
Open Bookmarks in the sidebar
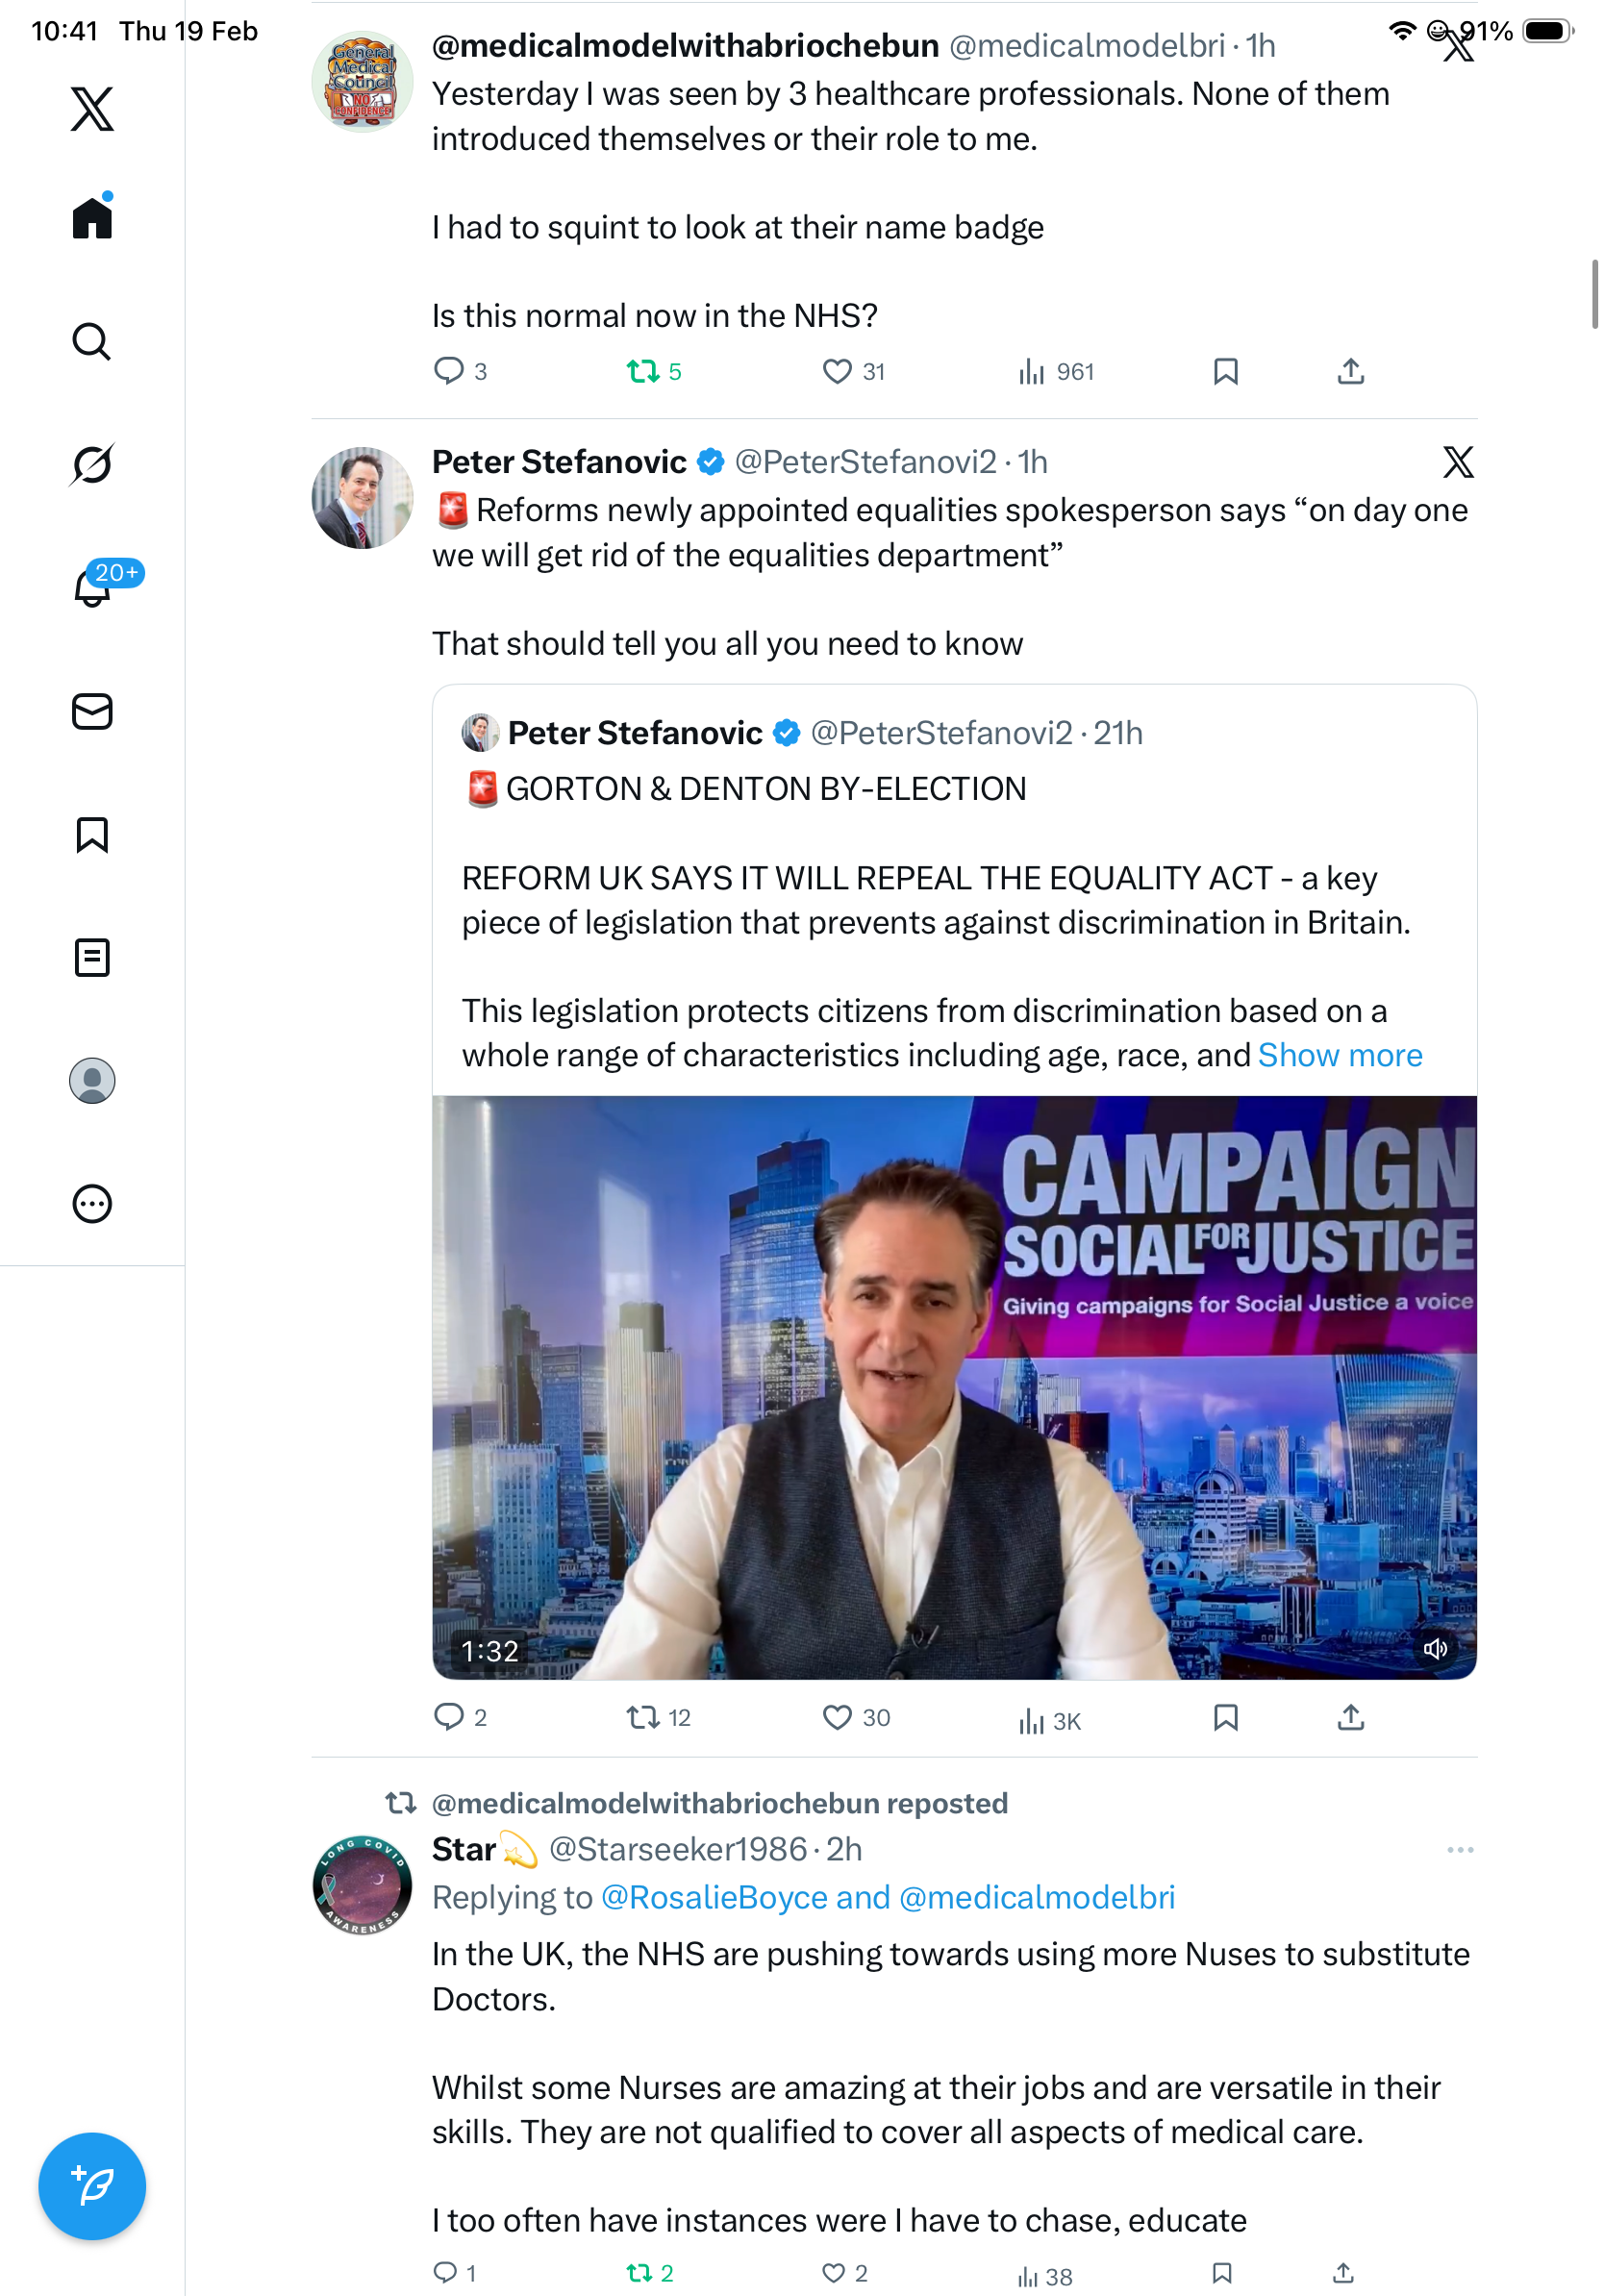point(92,835)
